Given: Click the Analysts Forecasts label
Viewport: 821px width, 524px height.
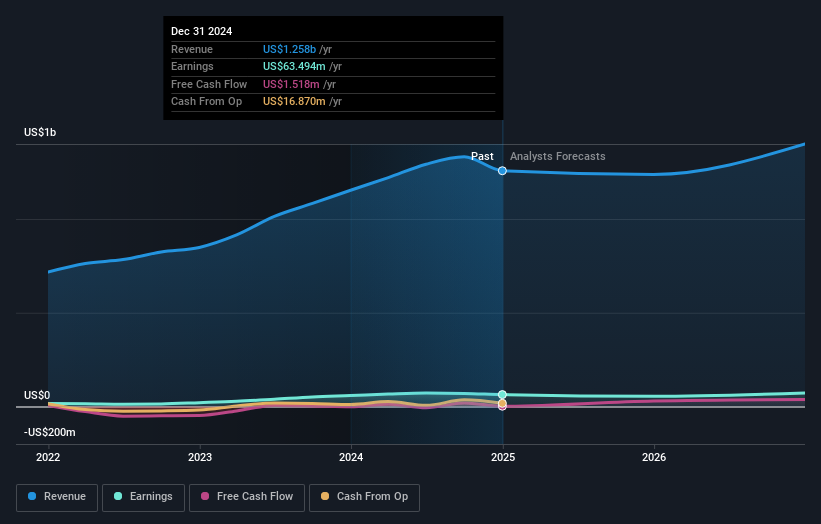Looking at the screenshot, I should [x=558, y=156].
